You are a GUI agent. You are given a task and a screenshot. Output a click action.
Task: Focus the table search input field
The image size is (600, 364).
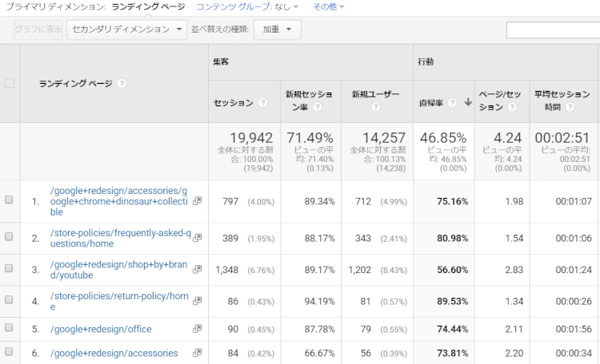pos(553,30)
